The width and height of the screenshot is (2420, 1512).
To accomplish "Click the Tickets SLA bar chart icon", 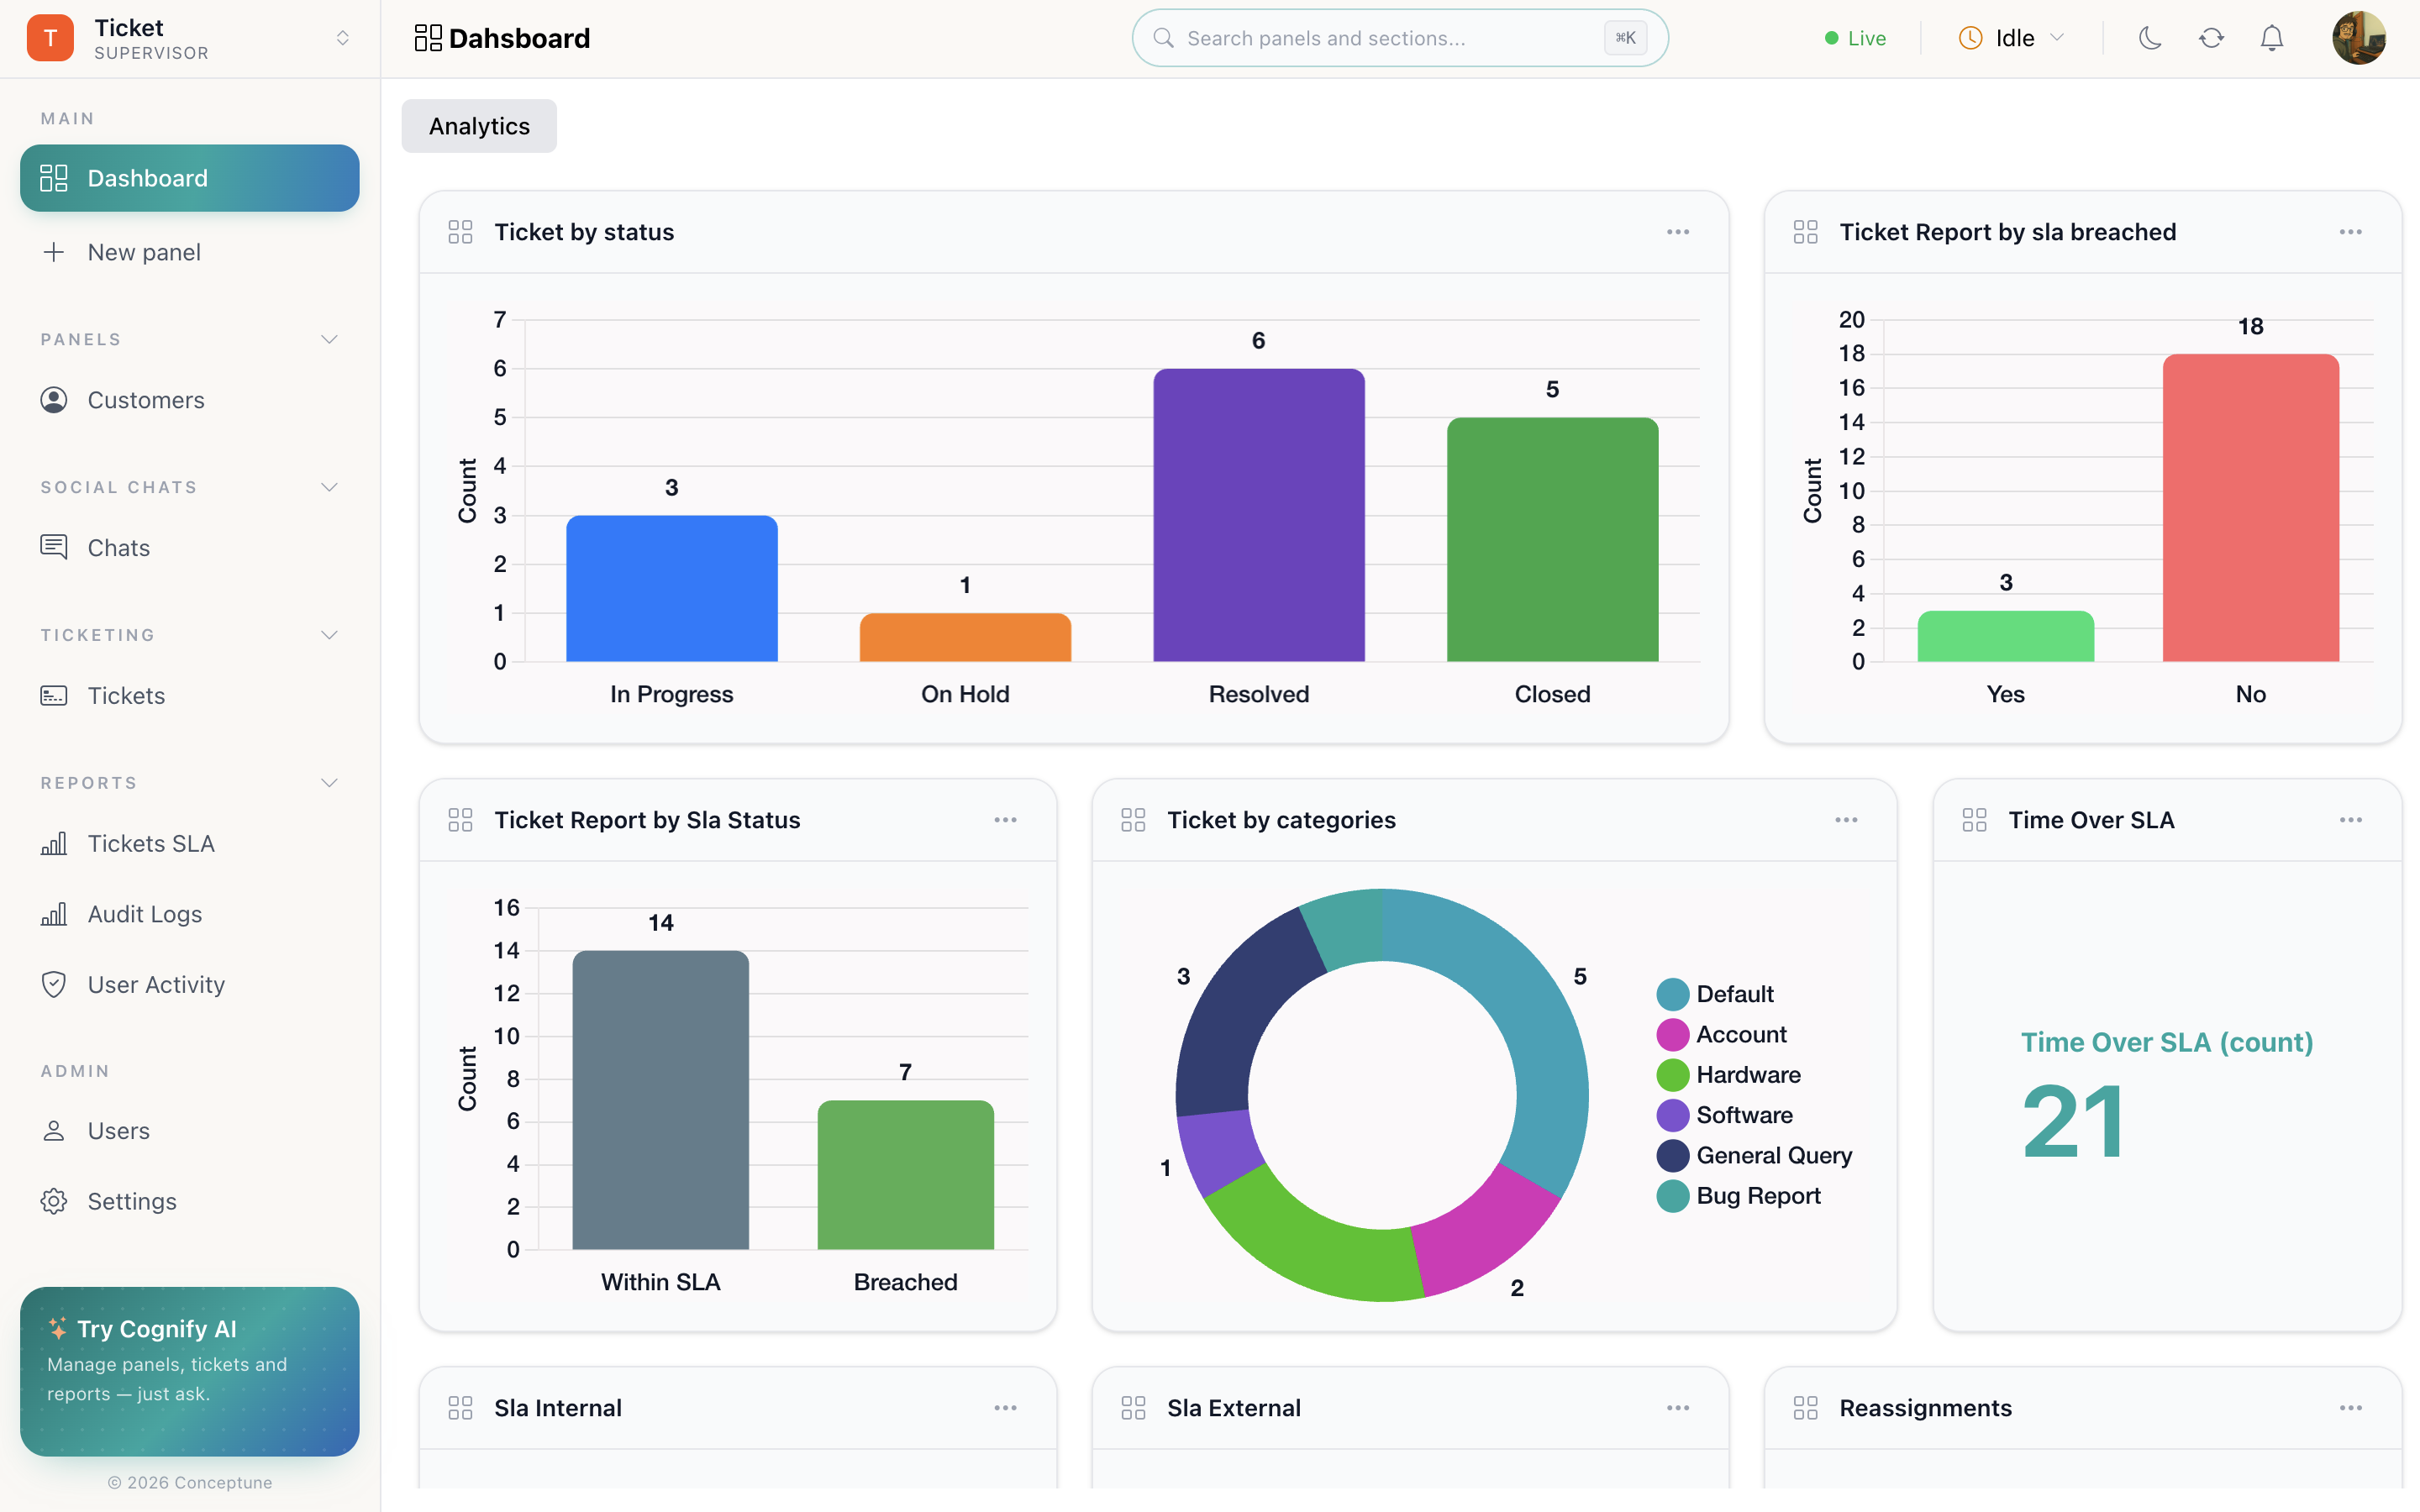I will [x=54, y=843].
